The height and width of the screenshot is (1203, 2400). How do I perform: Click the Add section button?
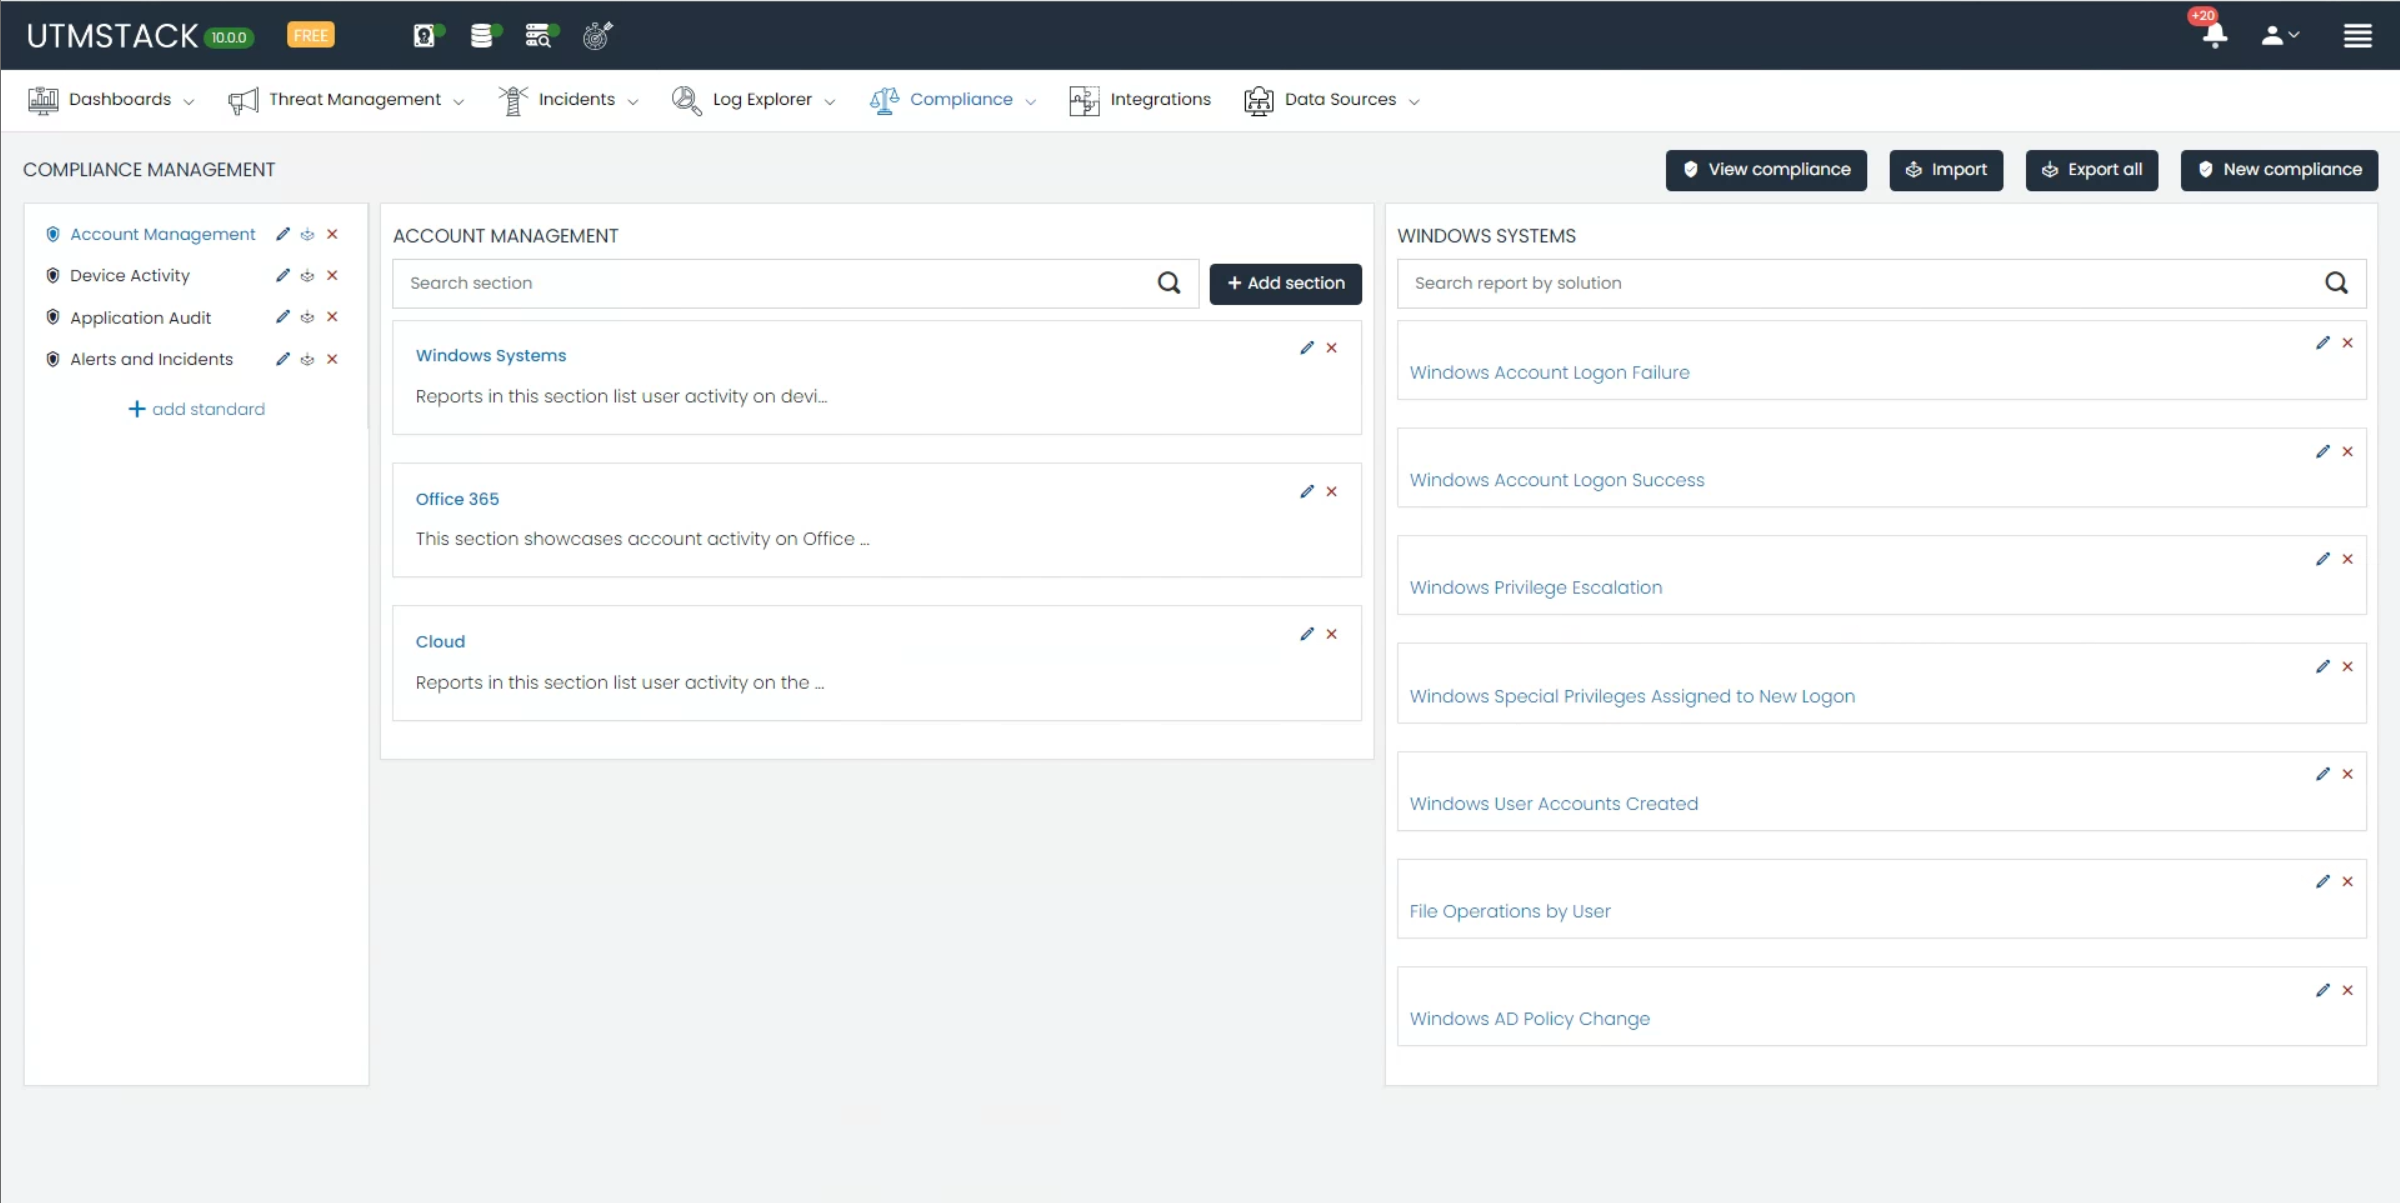(x=1285, y=283)
